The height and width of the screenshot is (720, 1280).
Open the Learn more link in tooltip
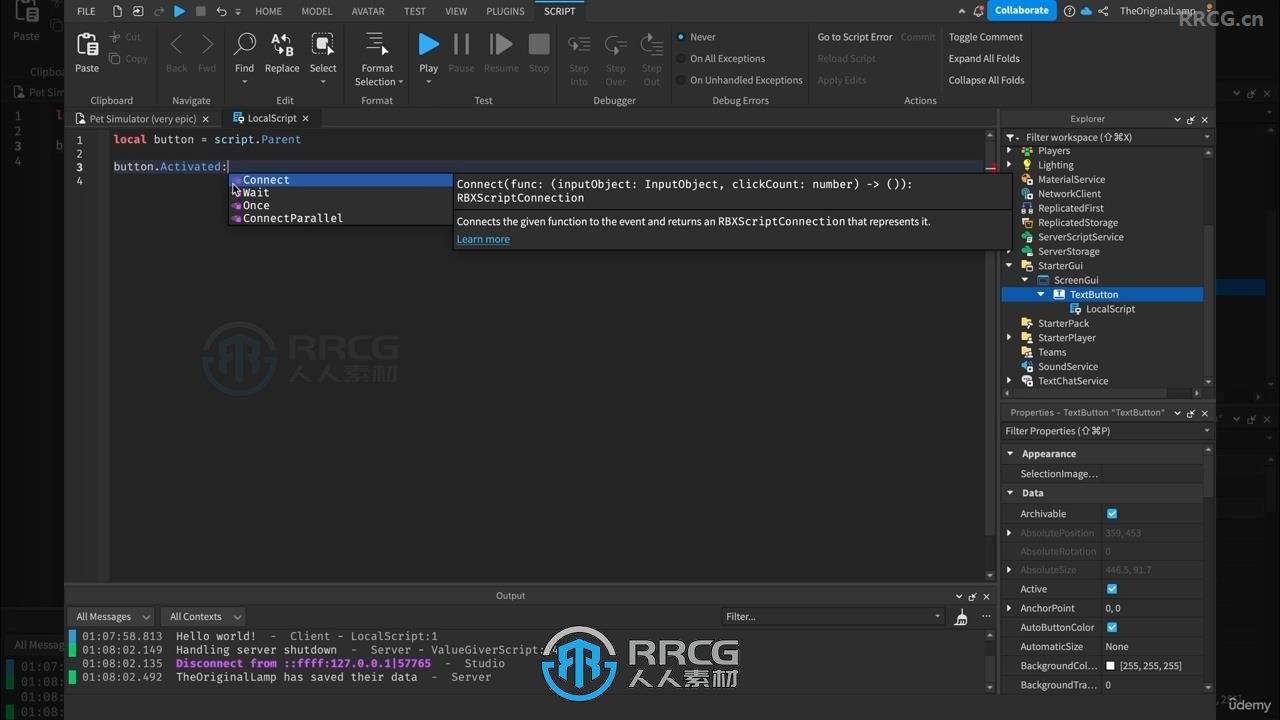[x=483, y=239]
